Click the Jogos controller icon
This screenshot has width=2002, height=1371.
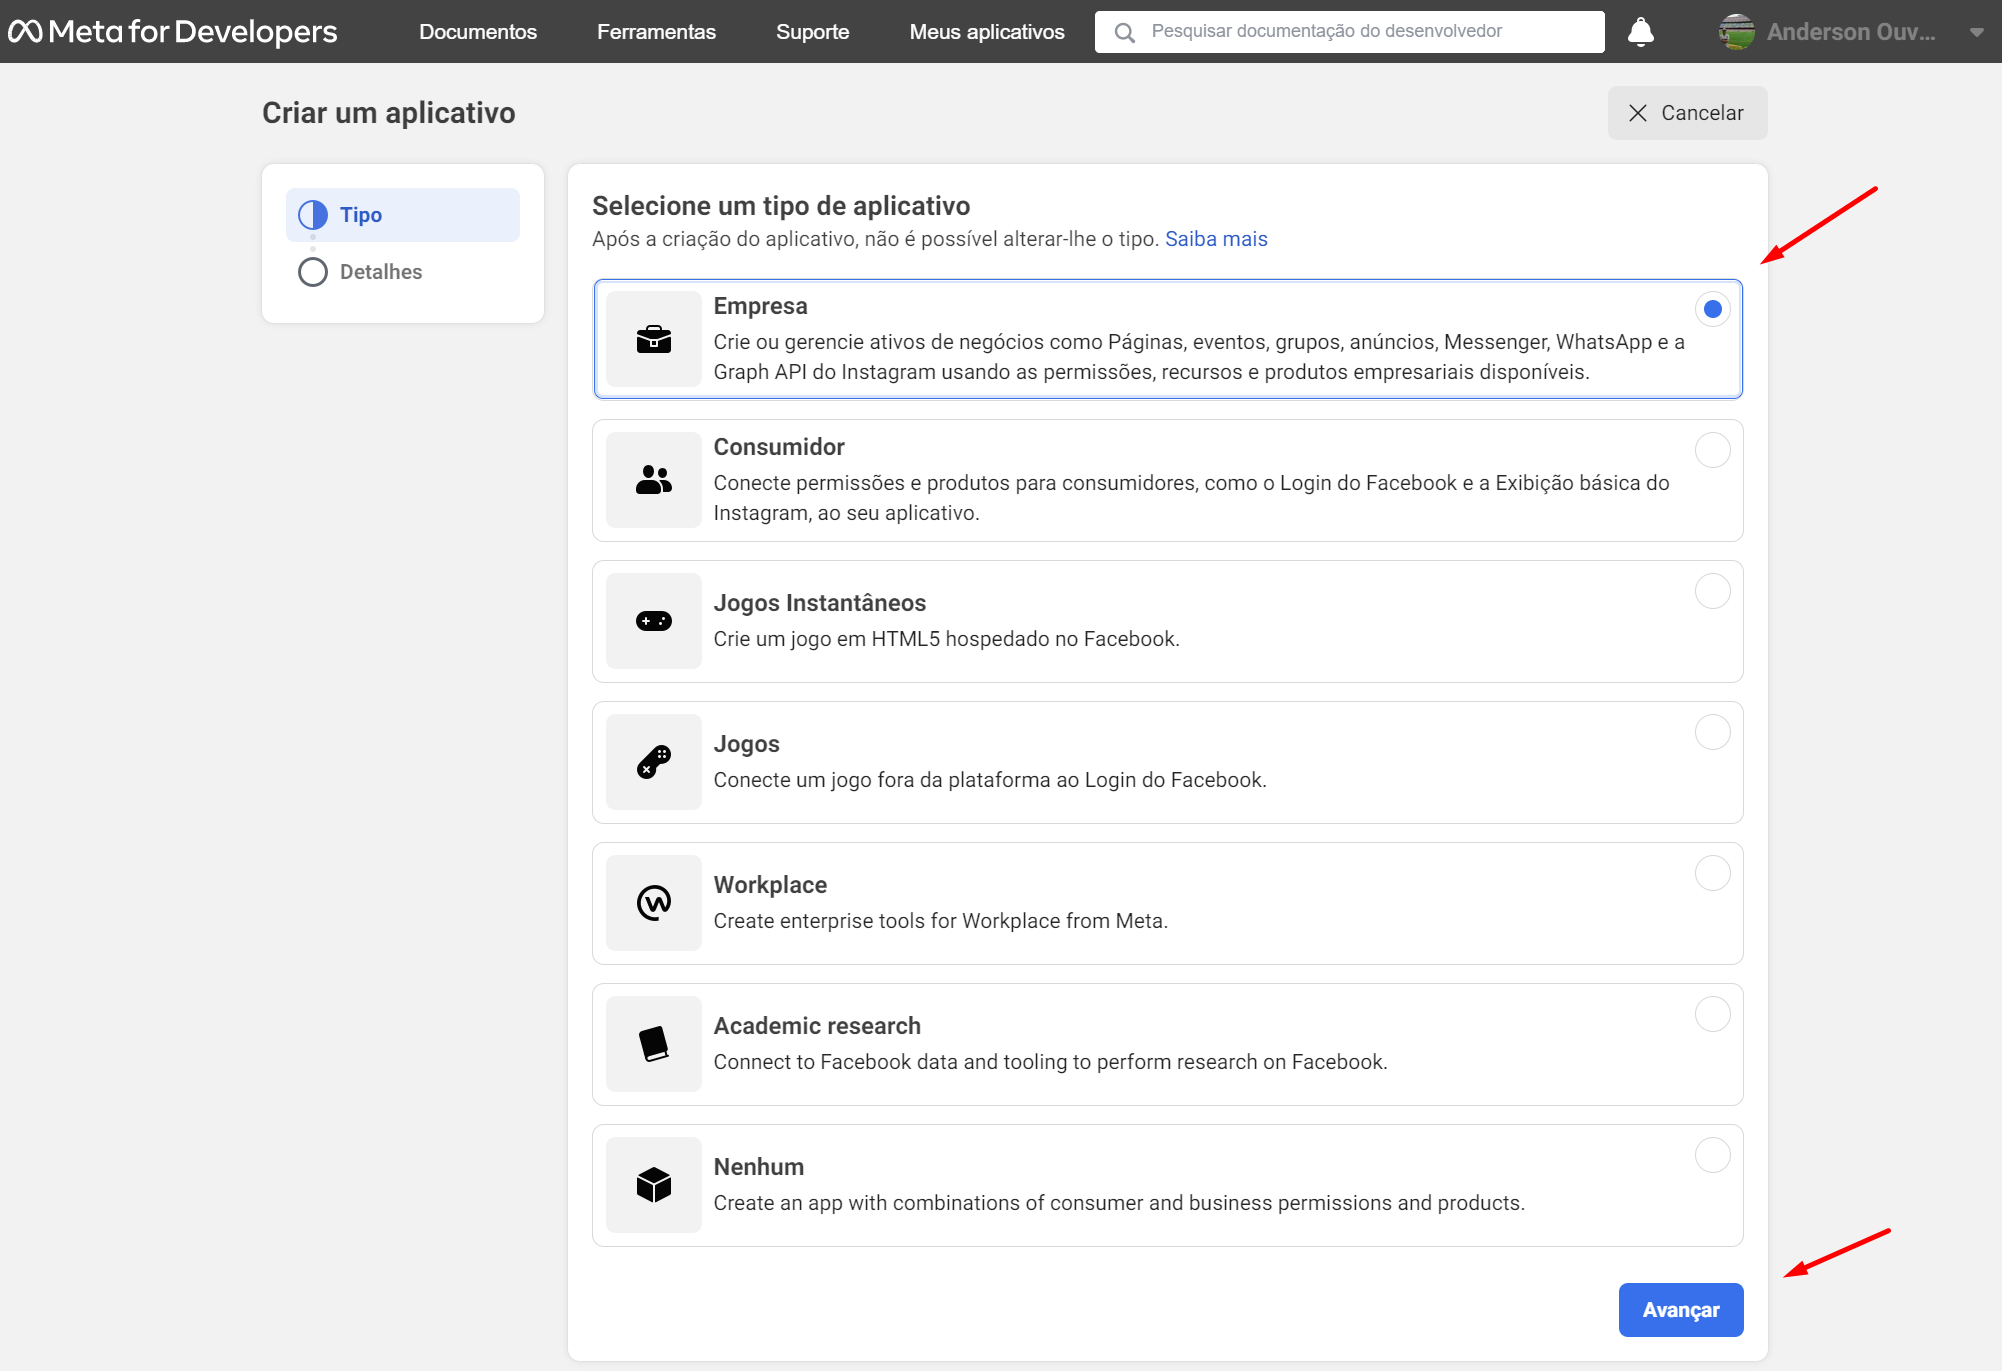pyautogui.click(x=654, y=762)
